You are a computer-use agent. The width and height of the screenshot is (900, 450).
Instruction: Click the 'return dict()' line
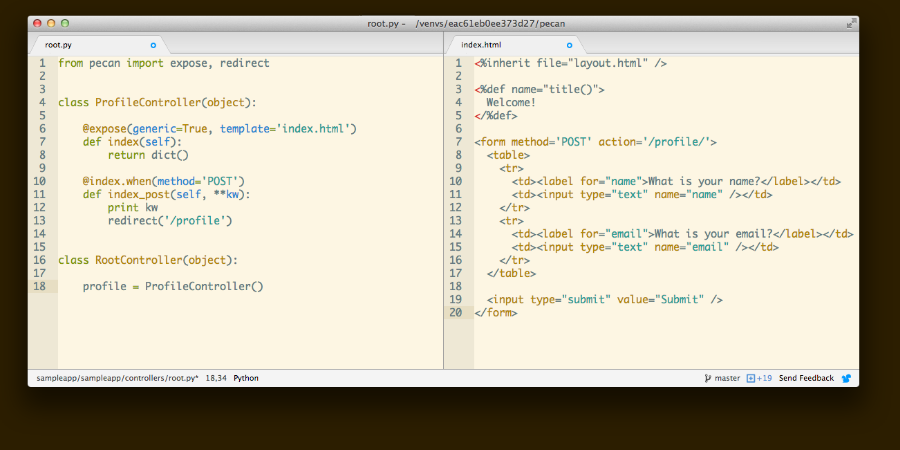point(148,155)
